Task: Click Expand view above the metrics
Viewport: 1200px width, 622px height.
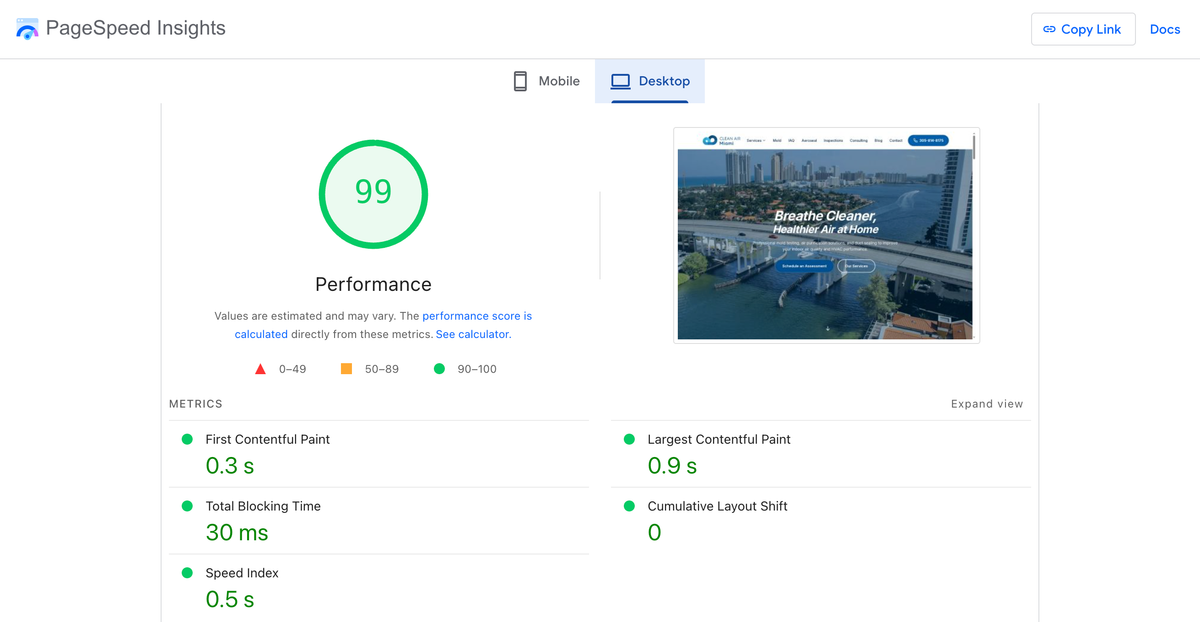Action: click(x=987, y=403)
